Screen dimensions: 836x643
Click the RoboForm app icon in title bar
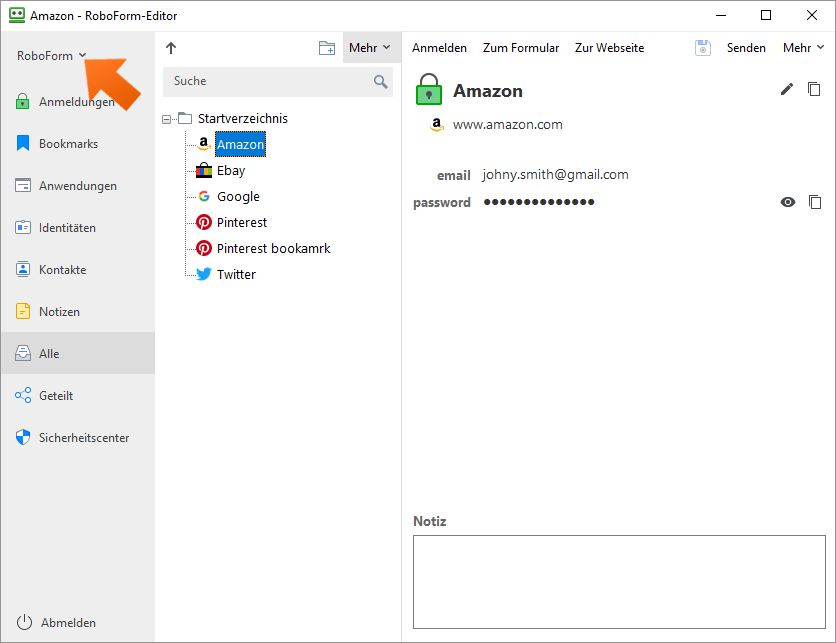[17, 15]
